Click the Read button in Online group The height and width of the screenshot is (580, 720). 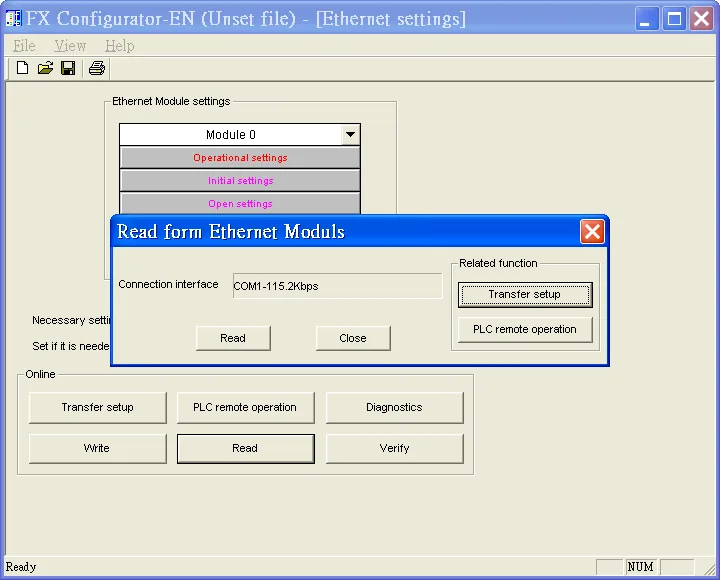point(245,448)
